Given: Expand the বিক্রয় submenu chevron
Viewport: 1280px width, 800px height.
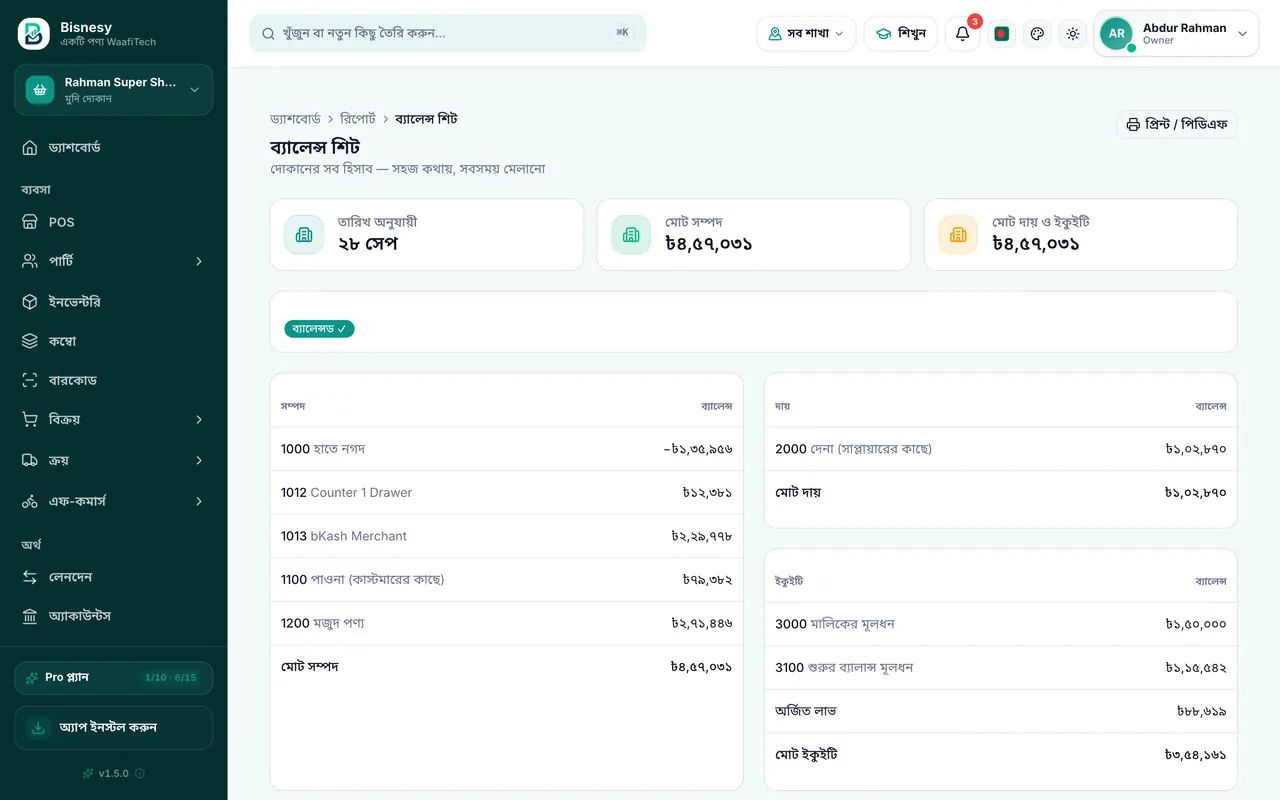Looking at the screenshot, I should pos(199,420).
